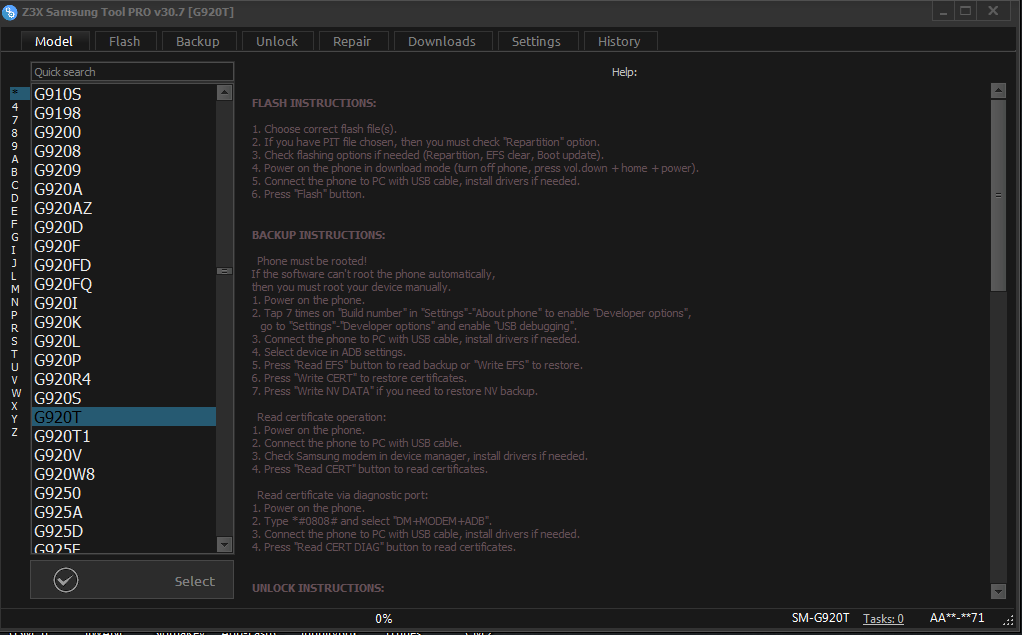
Task: Select model G9209
Action: click(x=124, y=170)
